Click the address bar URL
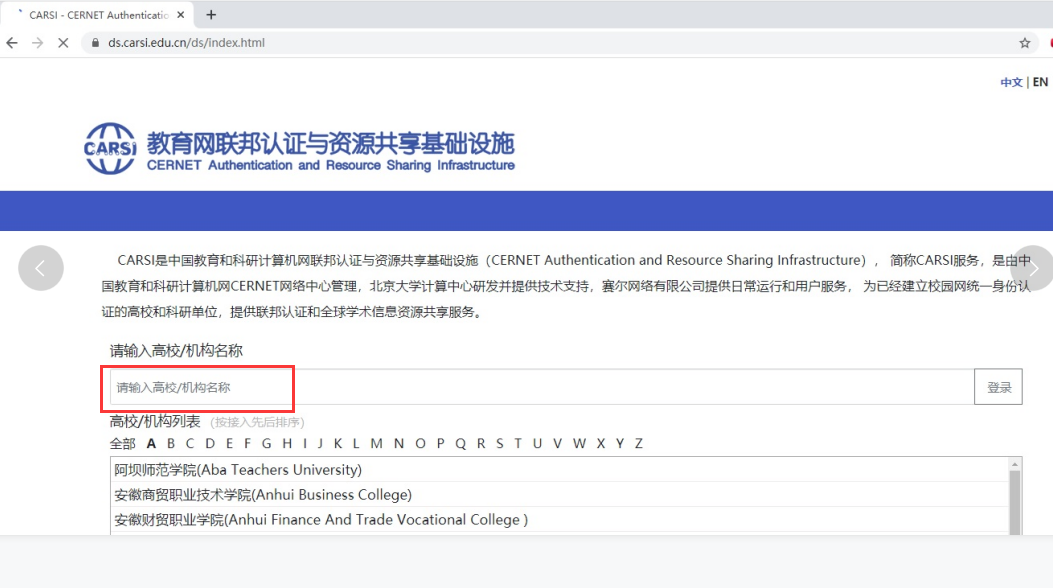Screen dimensions: 1053x588 pos(187,43)
